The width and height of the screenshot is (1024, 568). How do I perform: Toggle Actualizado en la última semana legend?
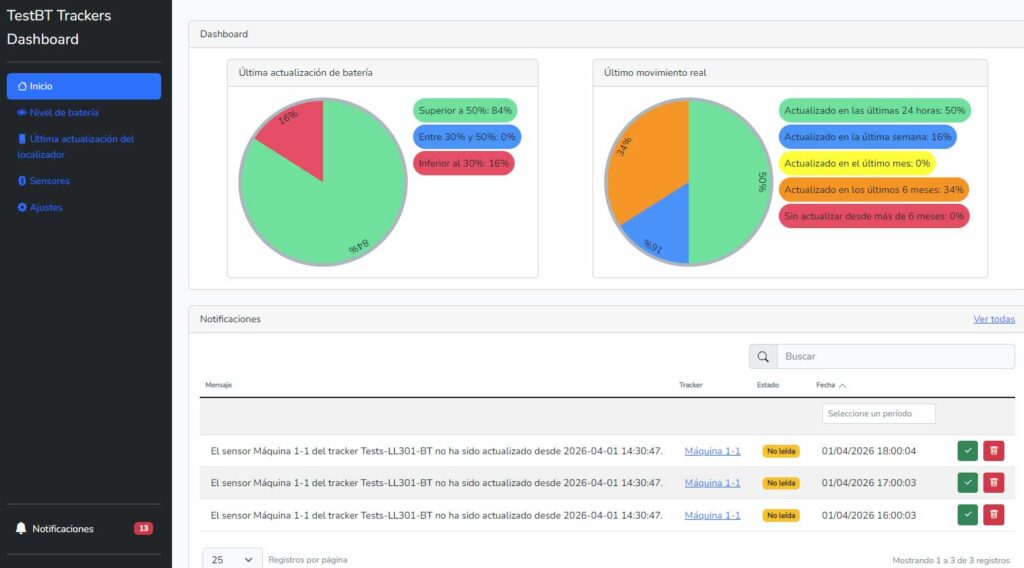tap(867, 137)
